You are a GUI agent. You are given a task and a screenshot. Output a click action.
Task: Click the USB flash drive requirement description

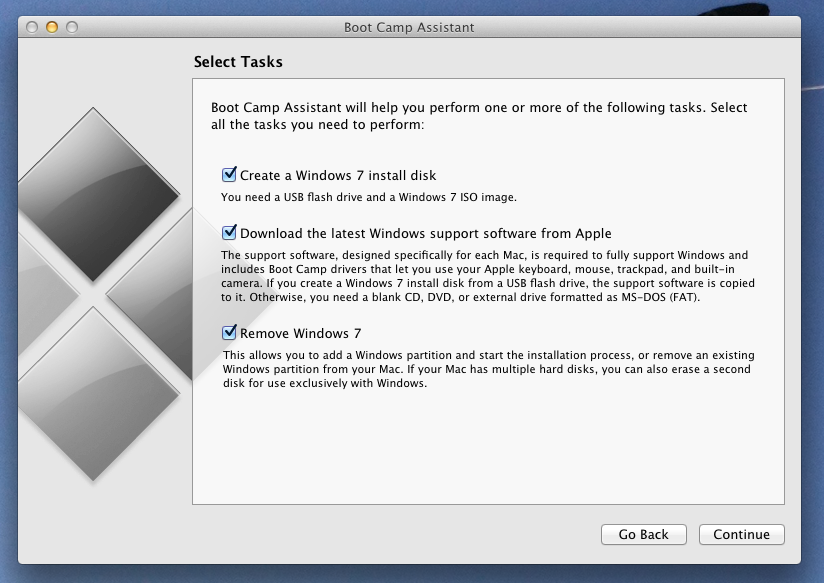click(x=369, y=197)
